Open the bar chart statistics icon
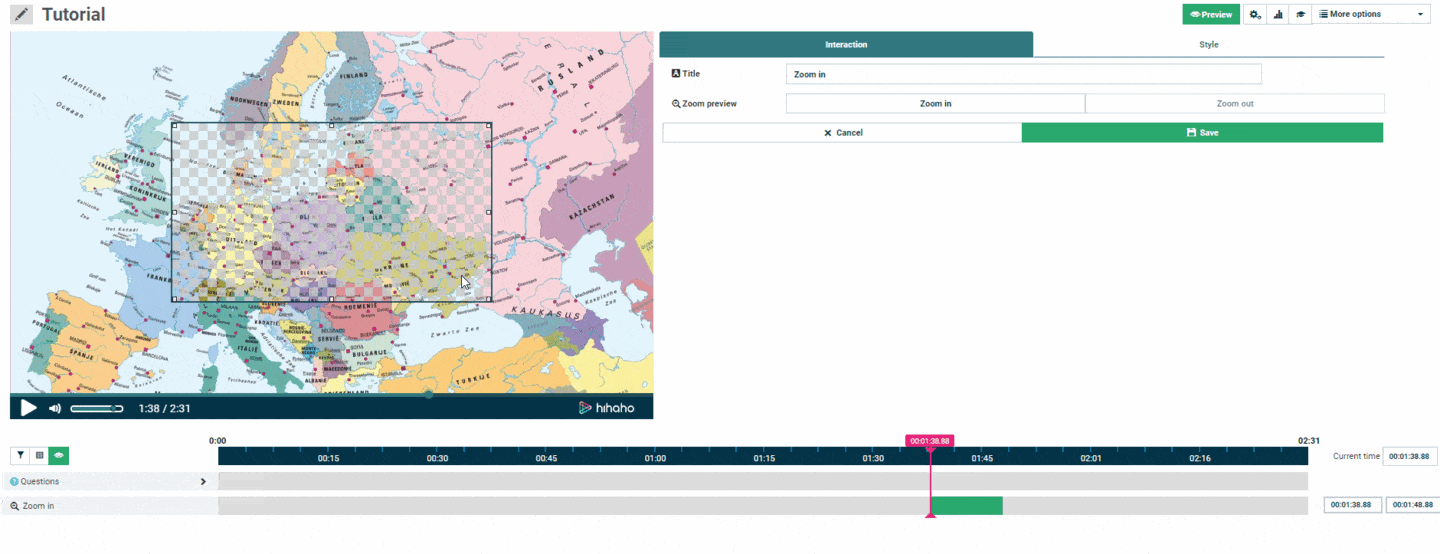This screenshot has width=1440, height=554. coord(1278,14)
